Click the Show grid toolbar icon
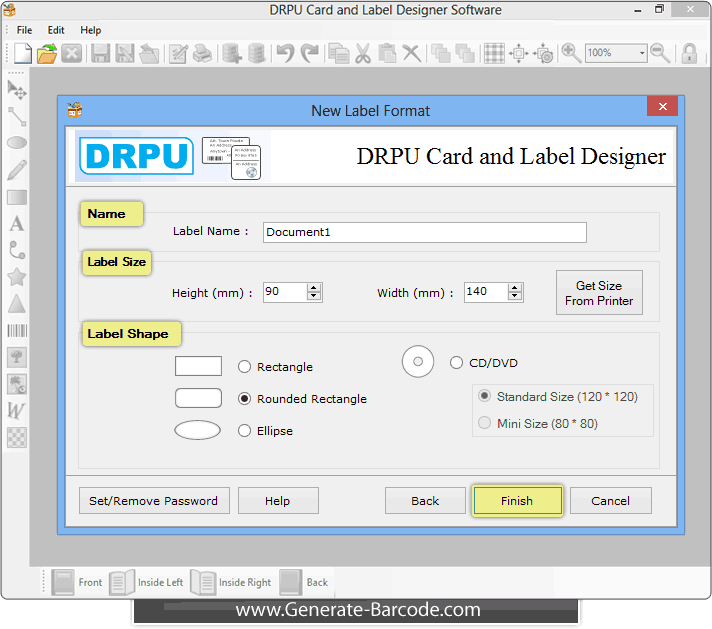Image resolution: width=712 pixels, height=629 pixels. [x=494, y=53]
